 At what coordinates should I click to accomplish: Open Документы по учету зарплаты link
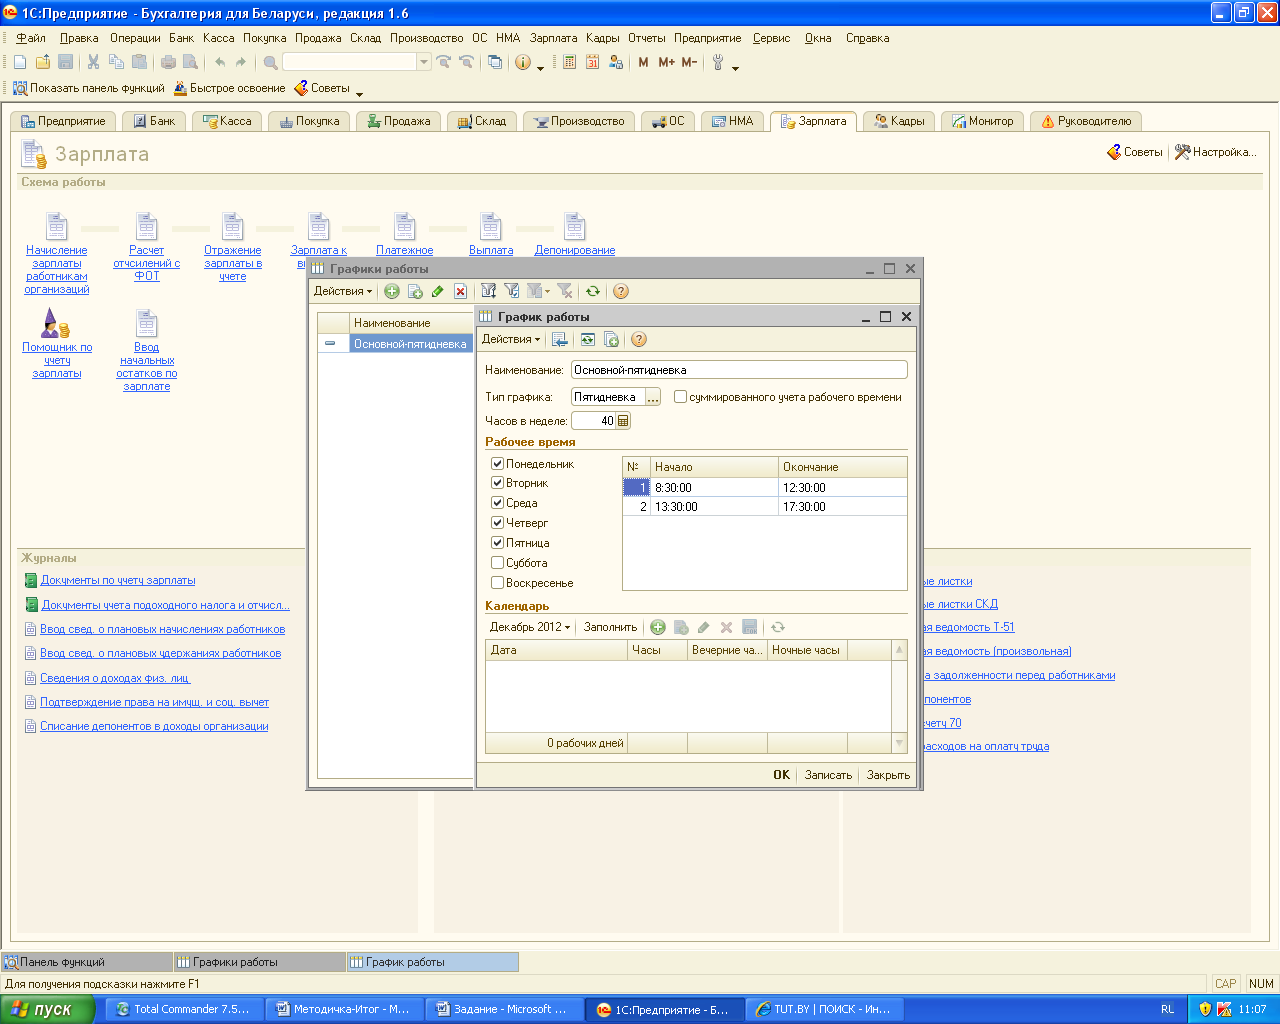118,580
